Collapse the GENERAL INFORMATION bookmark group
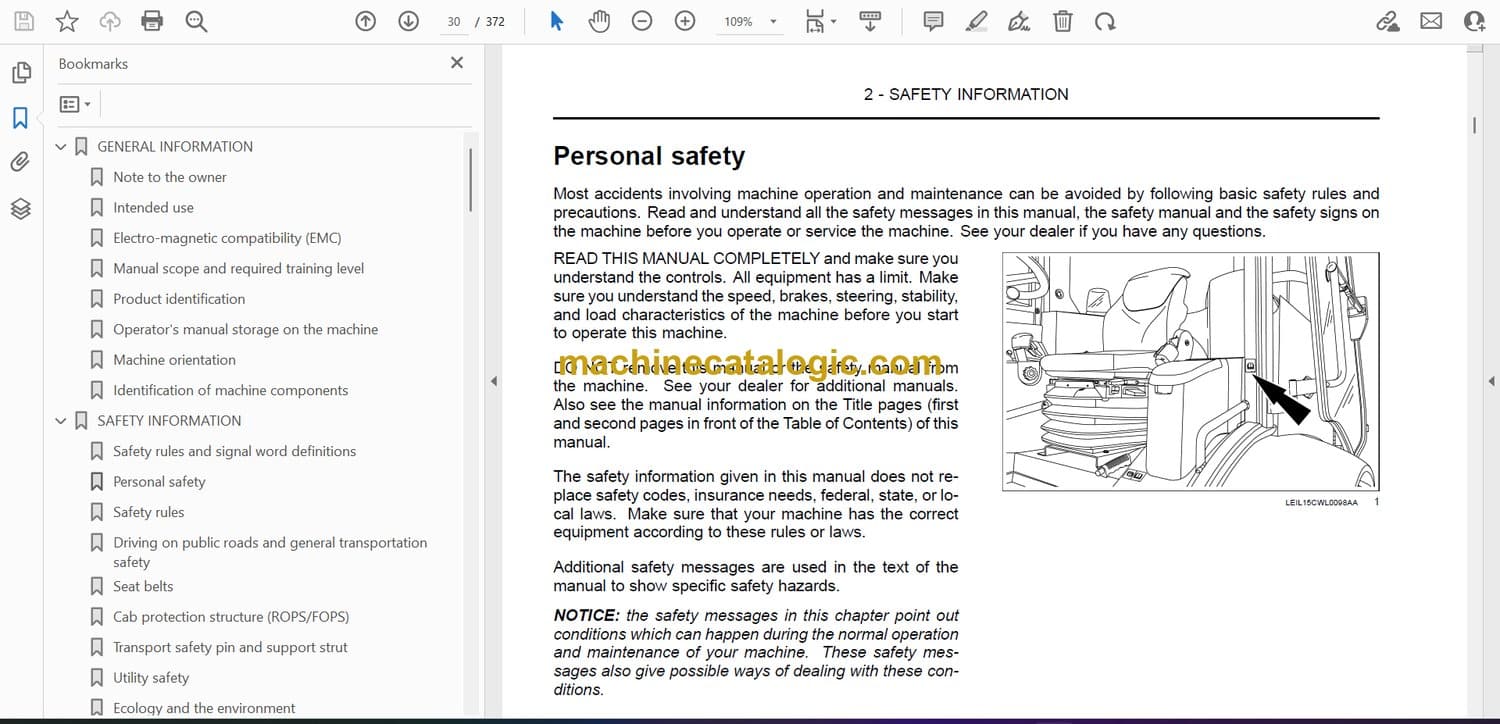The height and width of the screenshot is (724, 1500). pyautogui.click(x=61, y=146)
